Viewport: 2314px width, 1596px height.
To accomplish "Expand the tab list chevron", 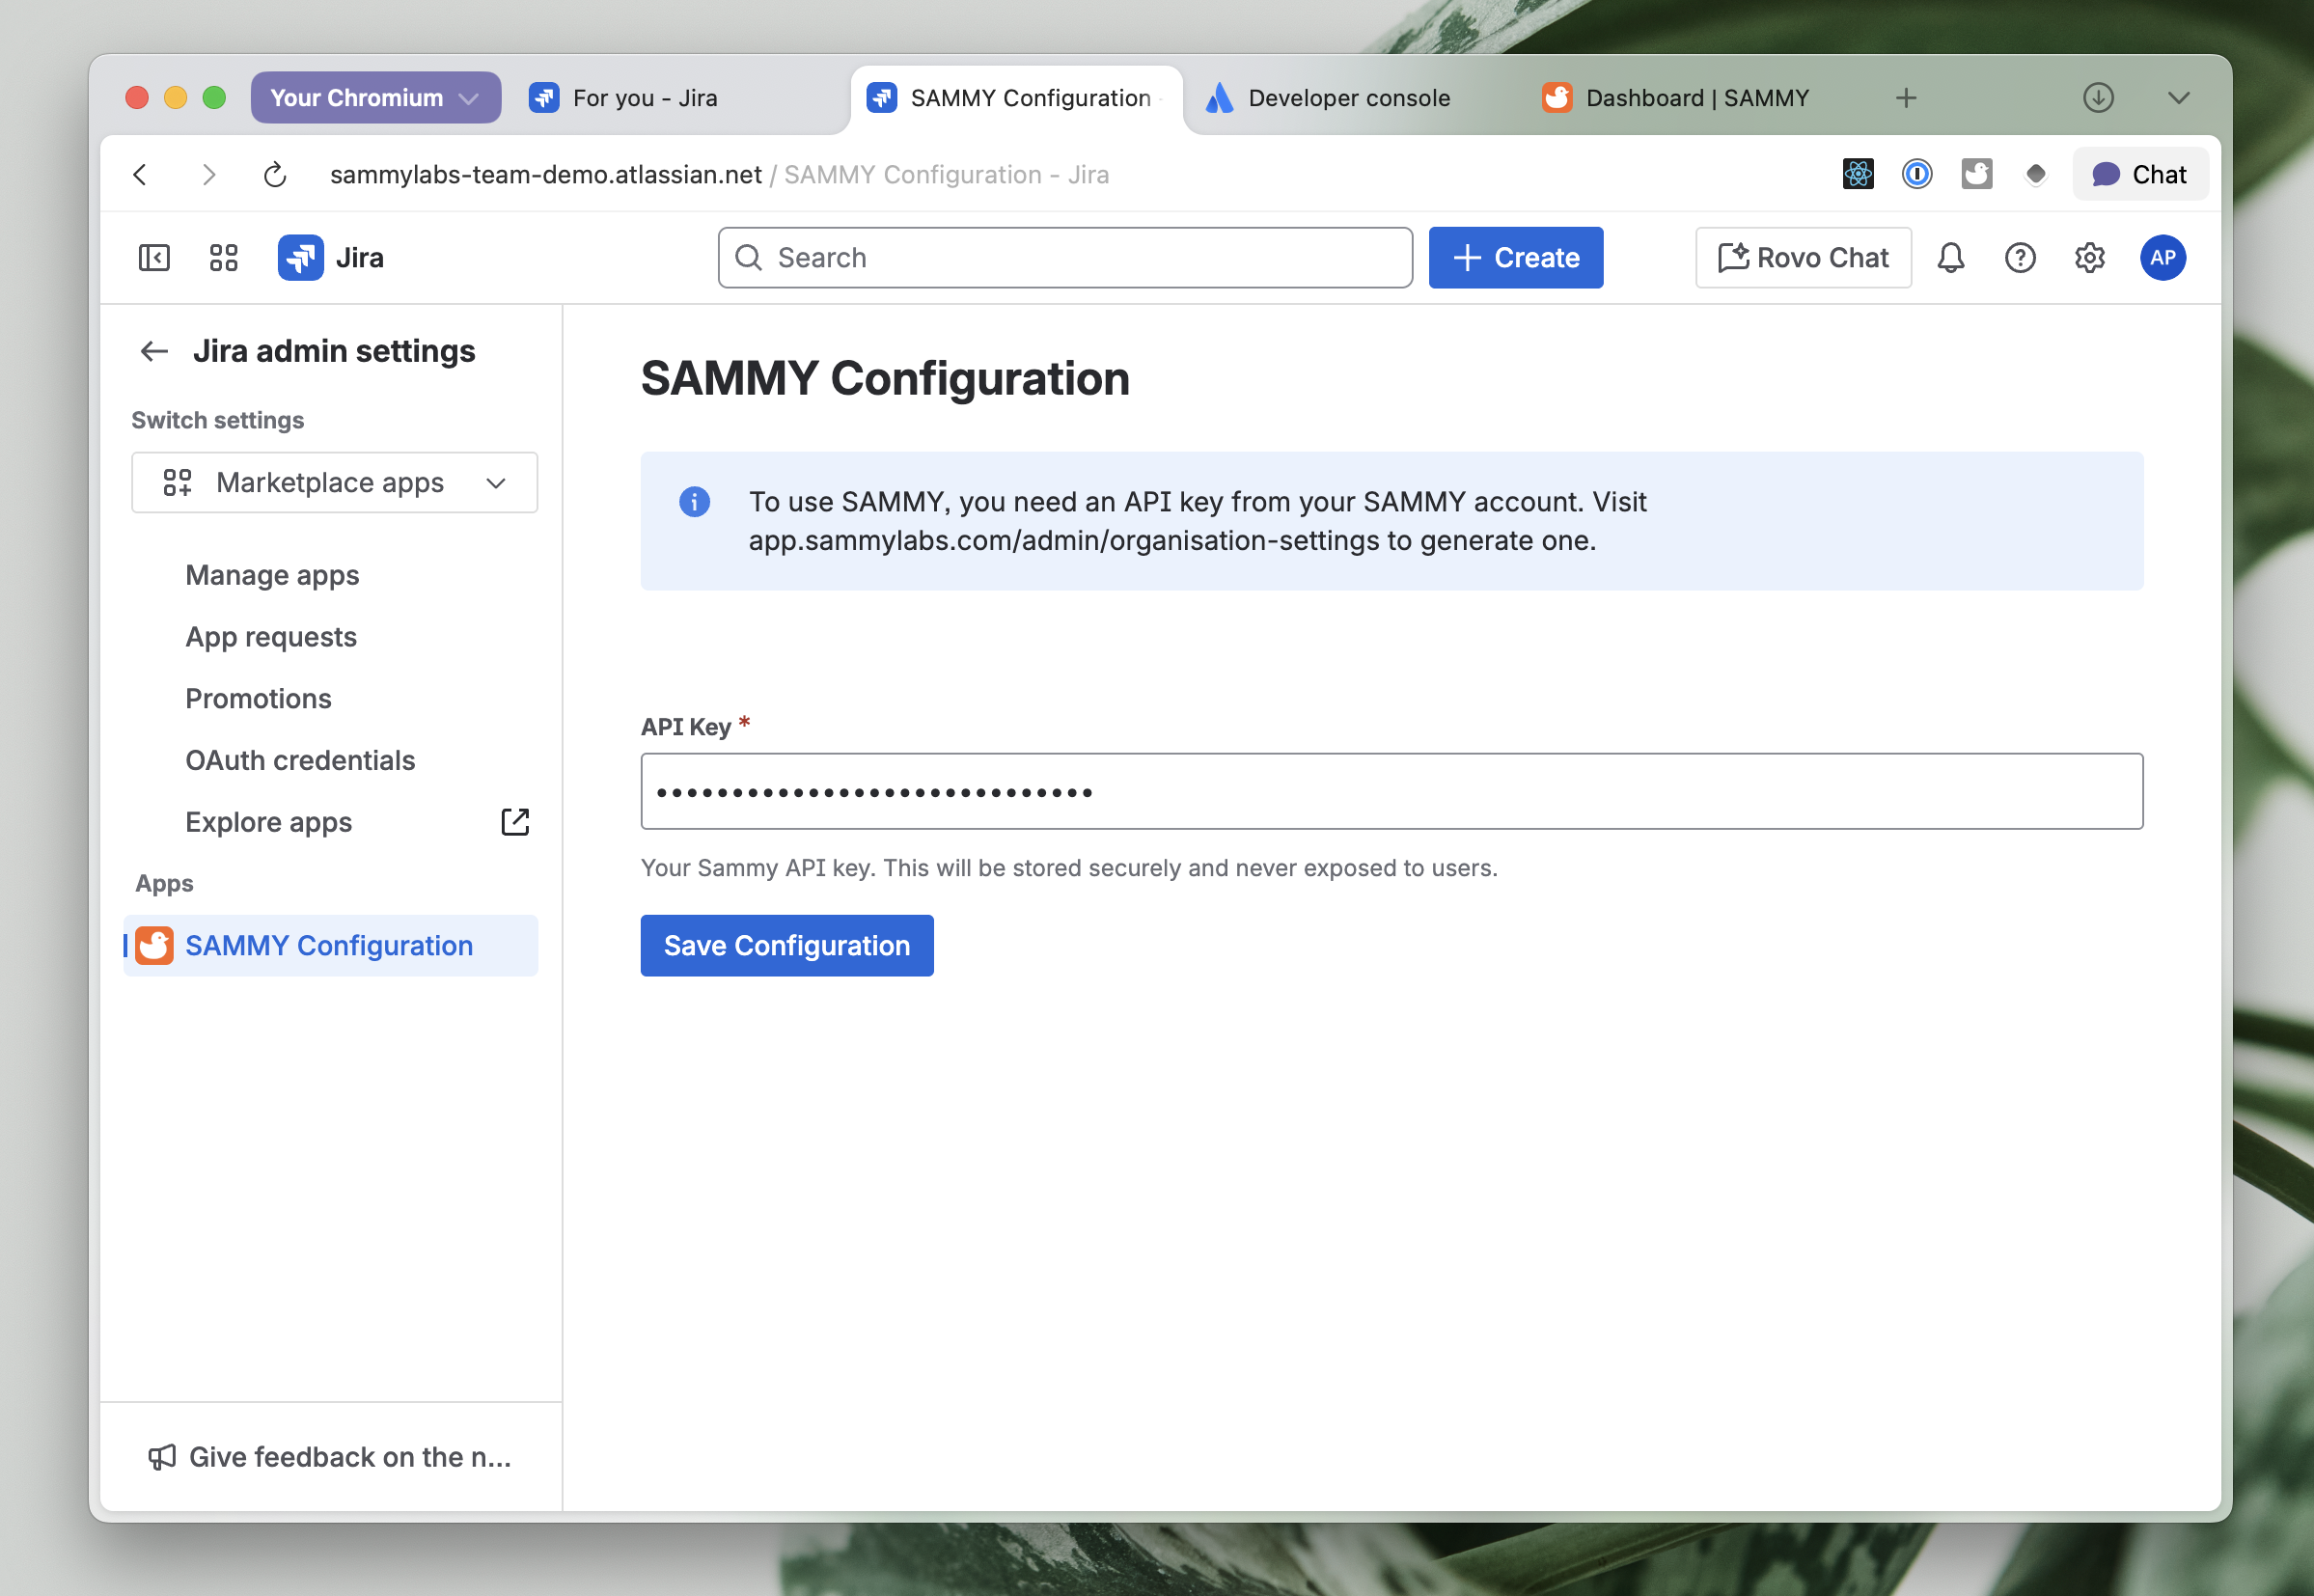I will pyautogui.click(x=2178, y=98).
